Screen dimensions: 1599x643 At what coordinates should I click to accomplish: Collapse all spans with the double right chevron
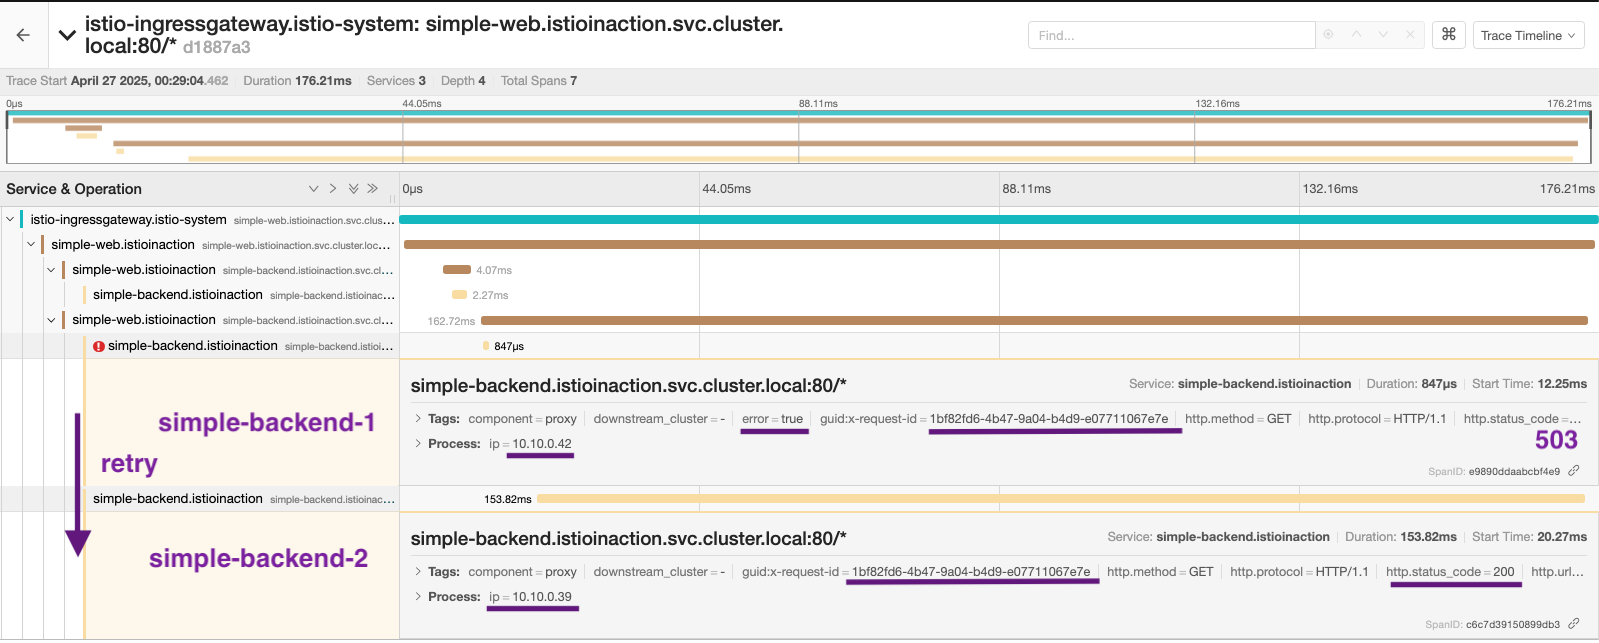click(372, 189)
